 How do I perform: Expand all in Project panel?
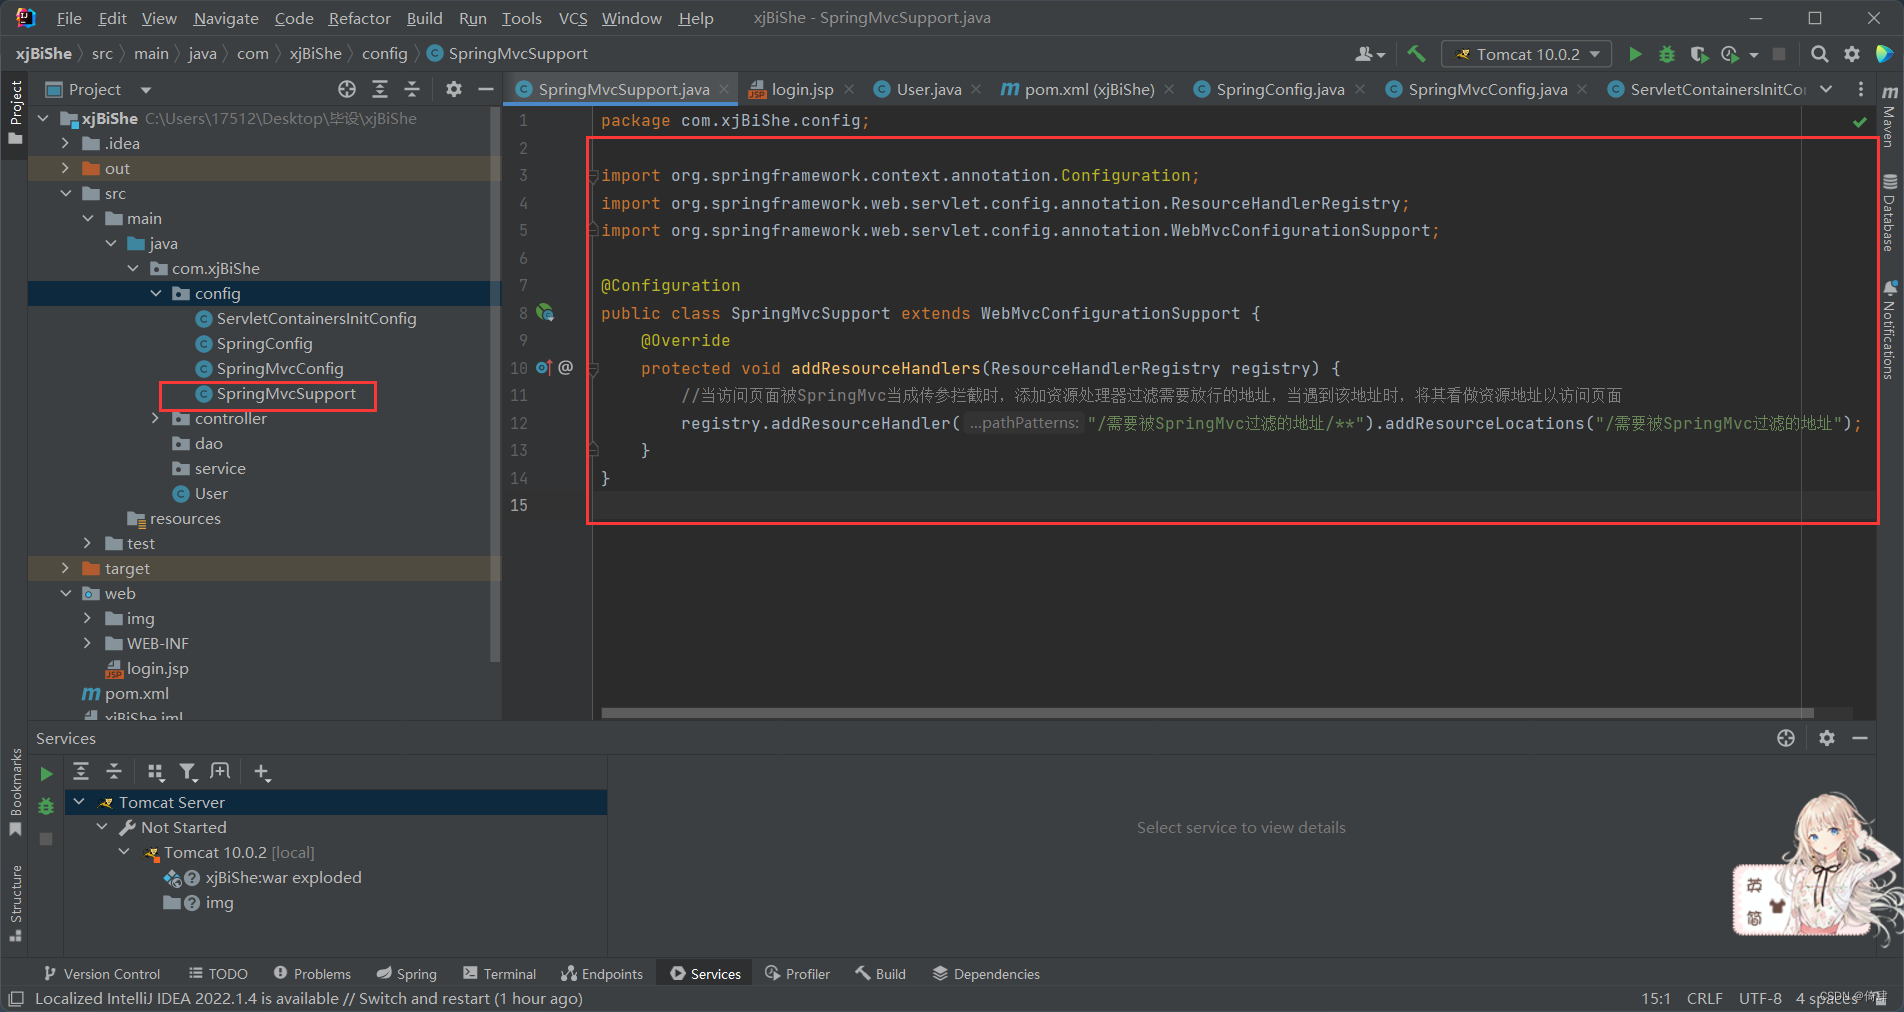click(380, 89)
